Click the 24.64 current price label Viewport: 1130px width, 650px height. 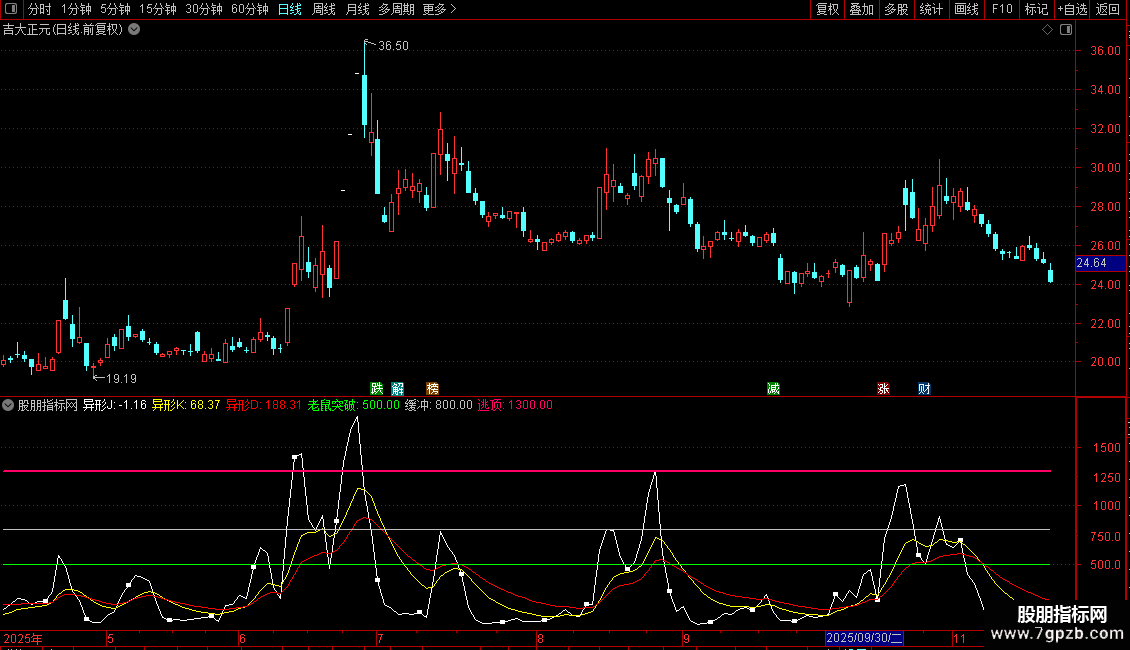1091,263
